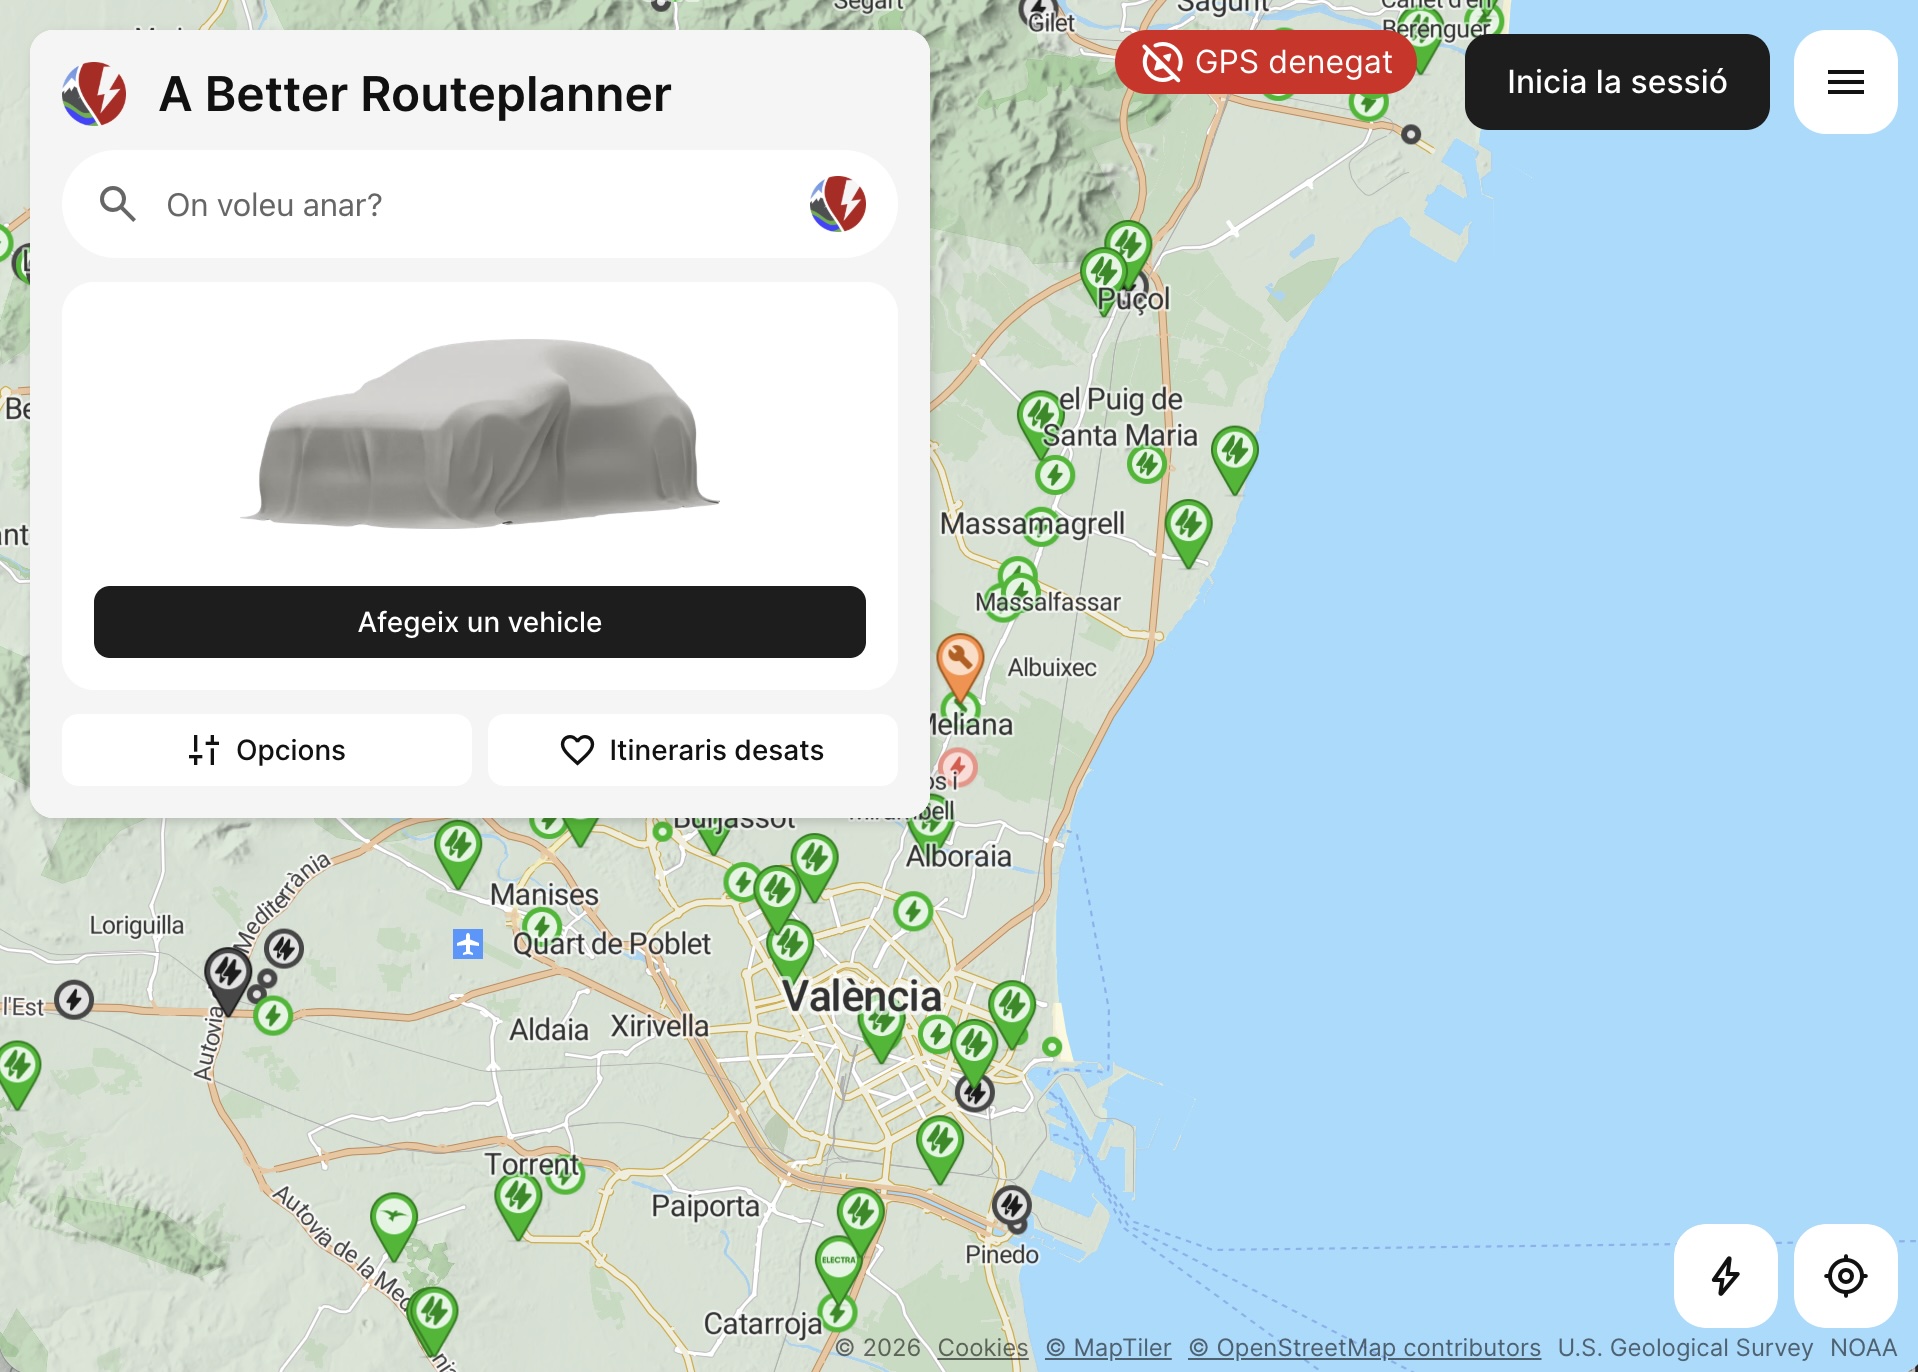Select the ELECTRA charger marker above Catarroja

838,1263
